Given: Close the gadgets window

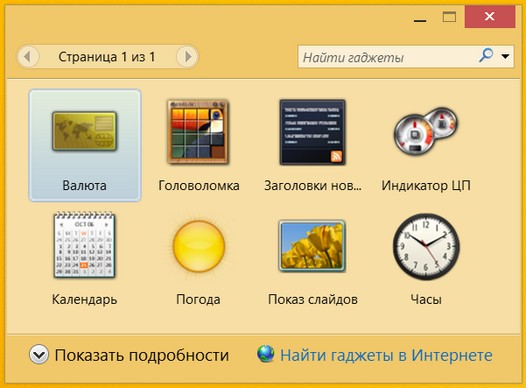Looking at the screenshot, I should point(490,16).
